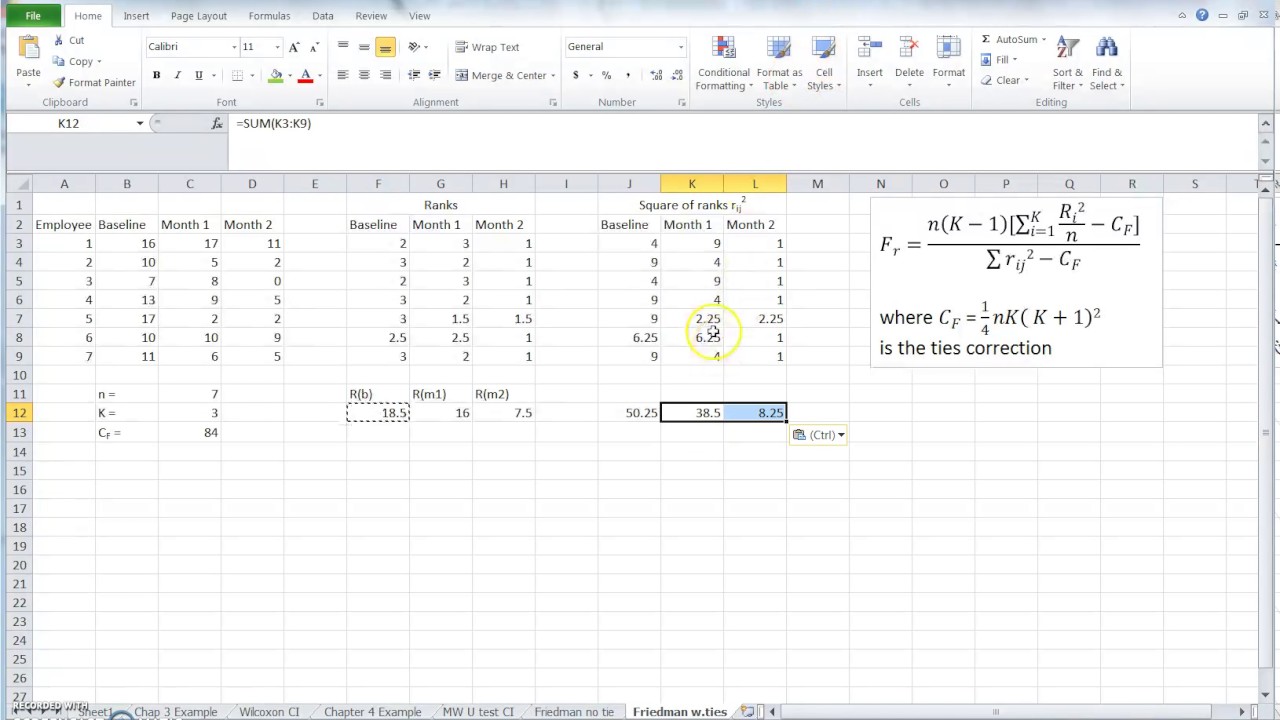Open the Name Box dropdown arrow
The image size is (1280, 720).
click(x=139, y=123)
